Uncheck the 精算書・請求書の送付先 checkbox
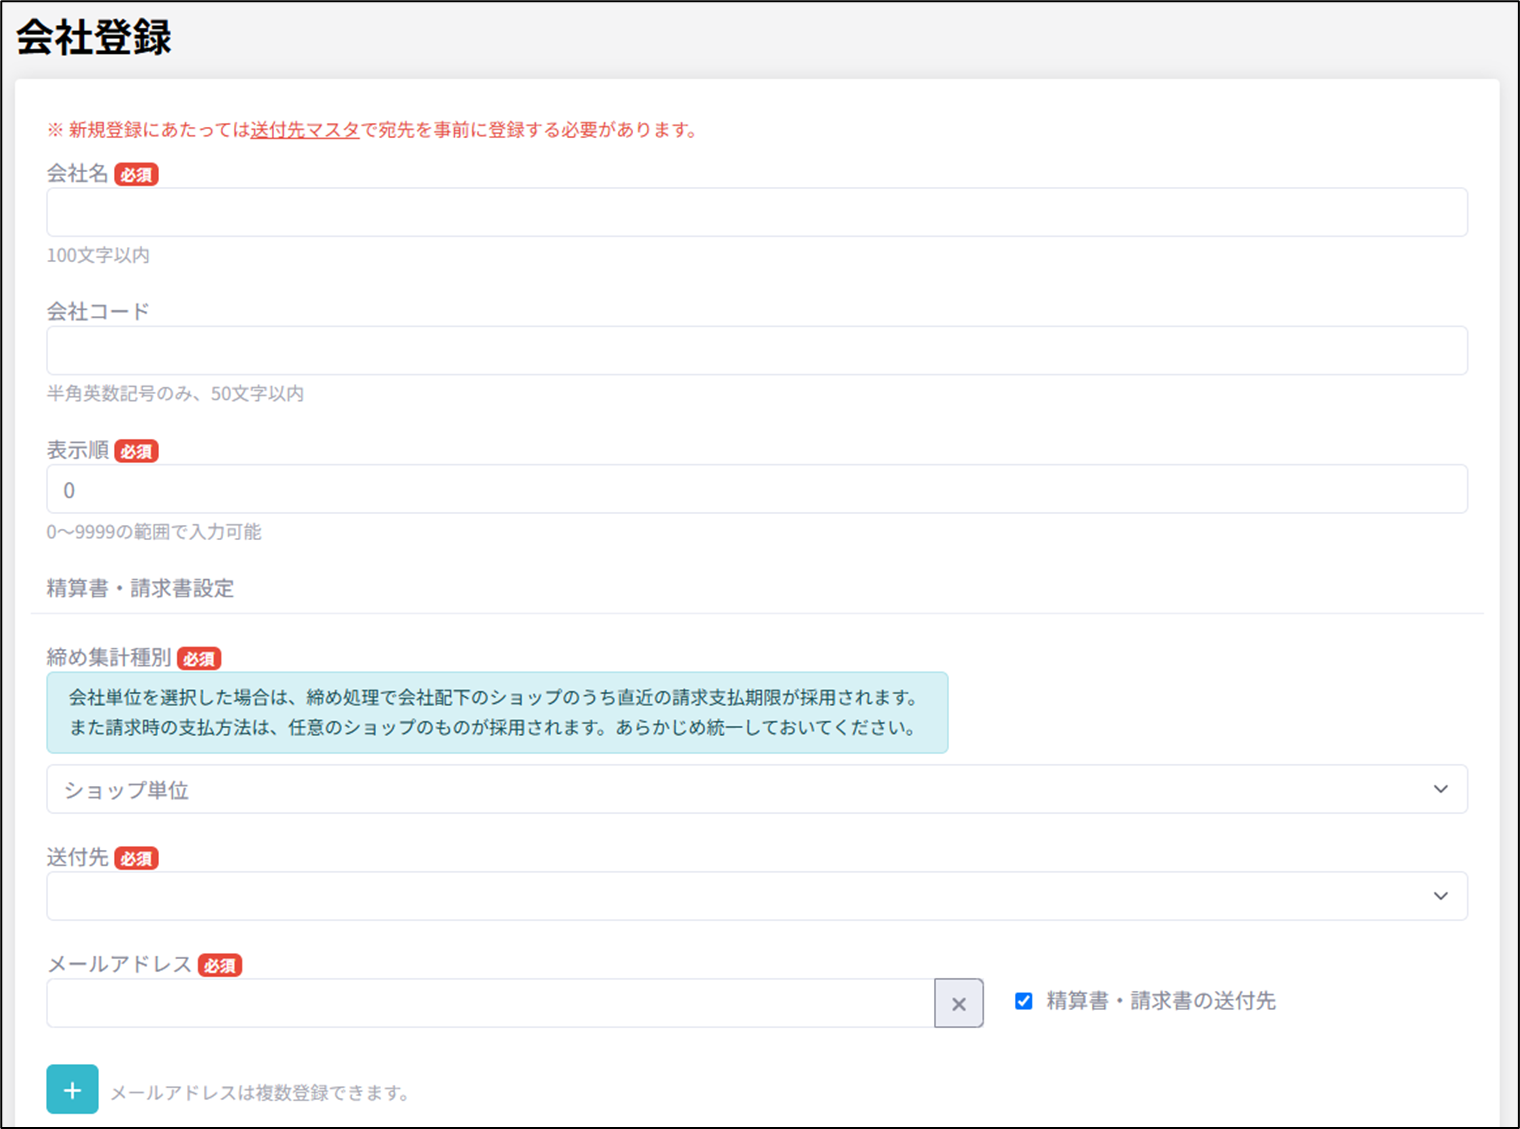The height and width of the screenshot is (1129, 1520). pyautogui.click(x=1023, y=1001)
